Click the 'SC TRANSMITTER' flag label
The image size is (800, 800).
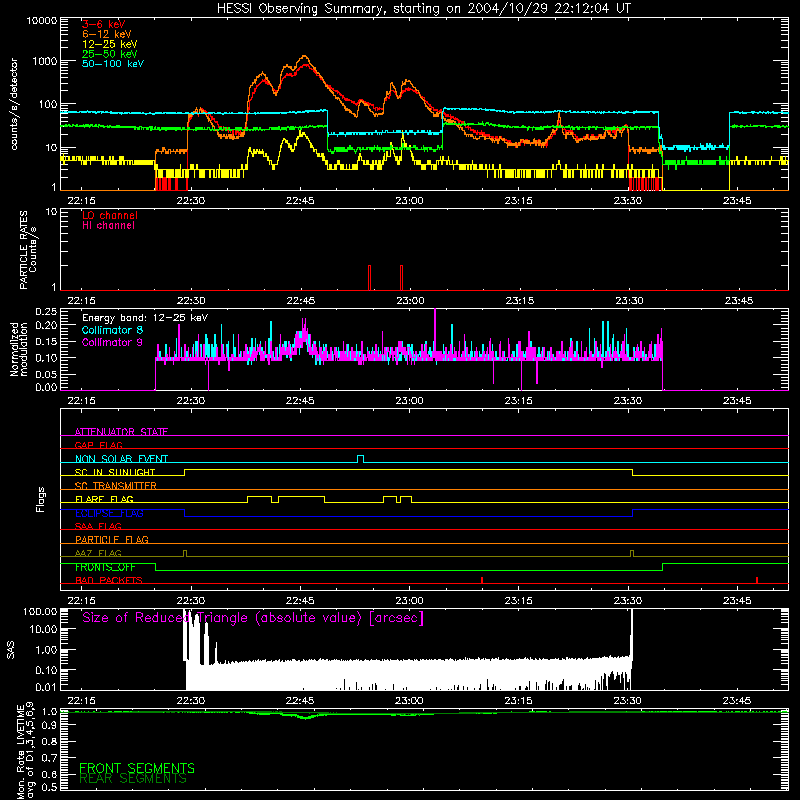(x=116, y=485)
